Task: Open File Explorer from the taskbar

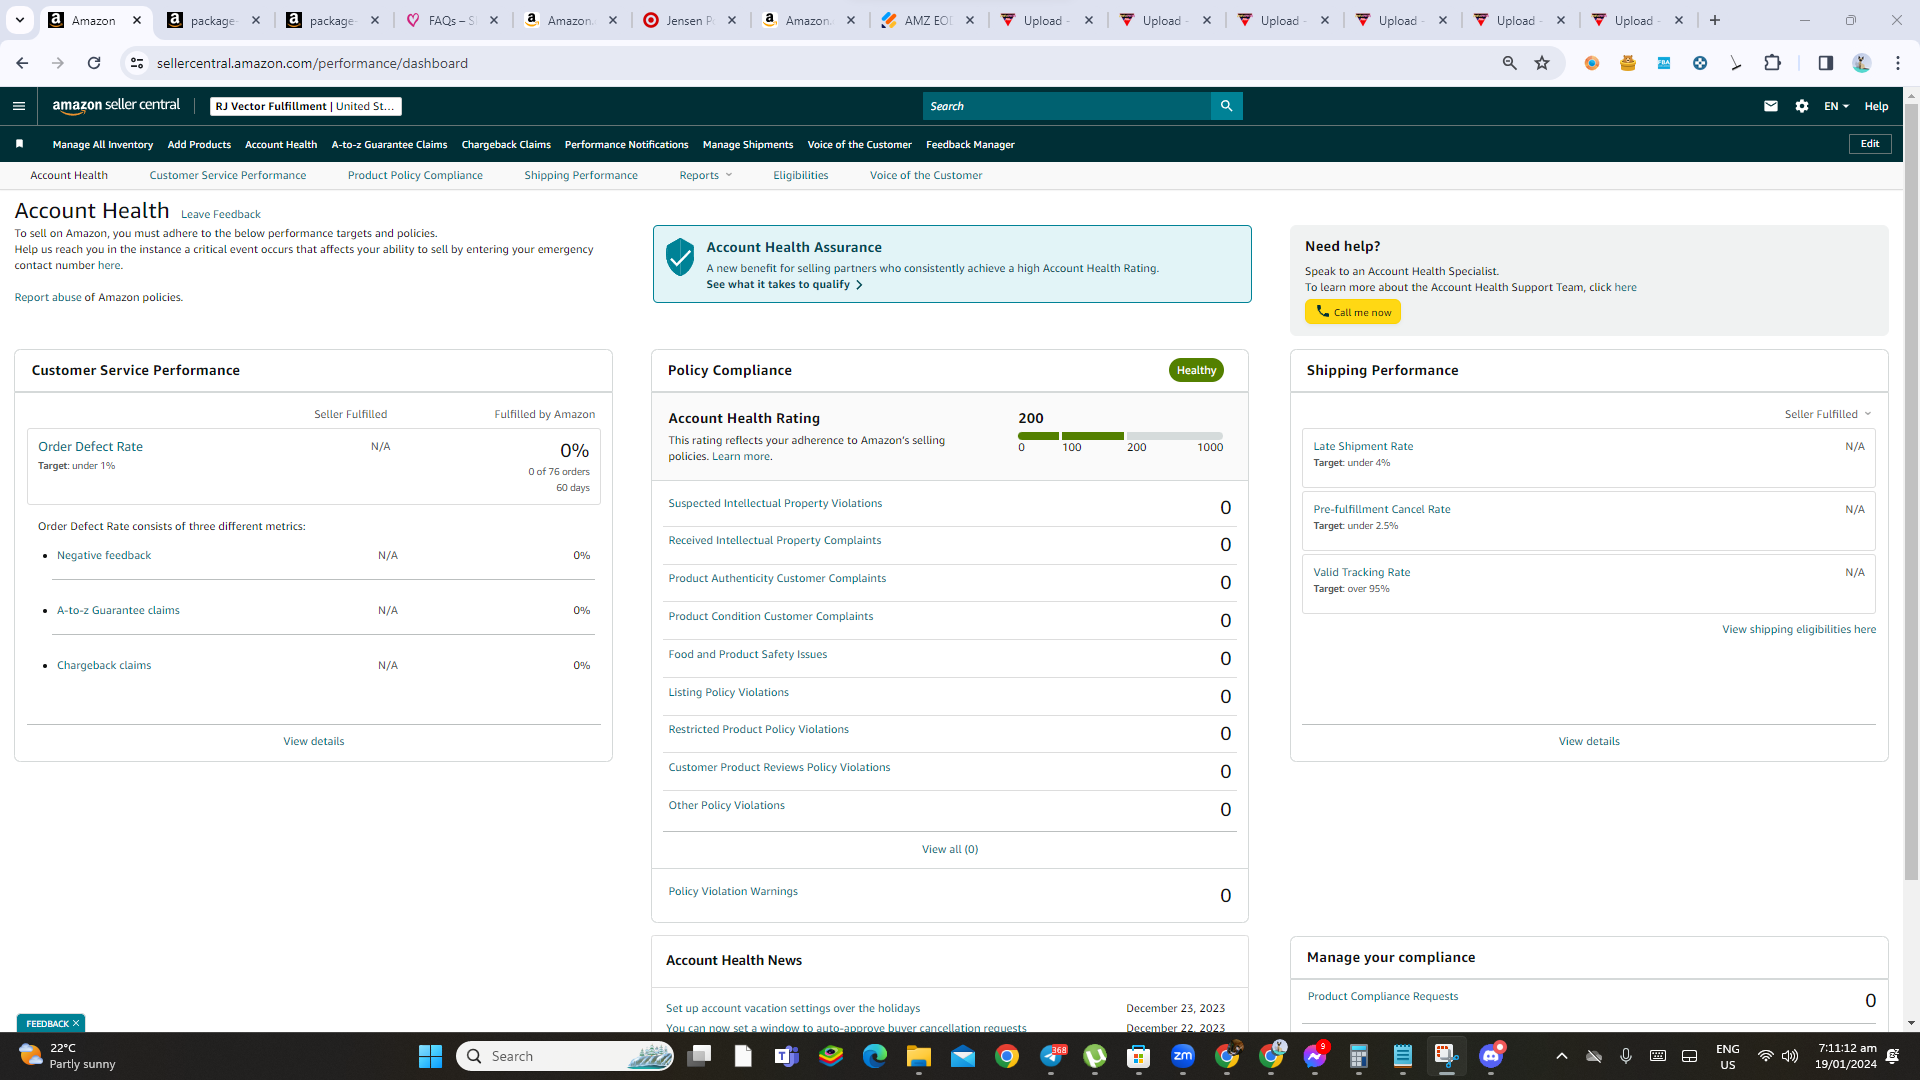Action: tap(919, 1056)
